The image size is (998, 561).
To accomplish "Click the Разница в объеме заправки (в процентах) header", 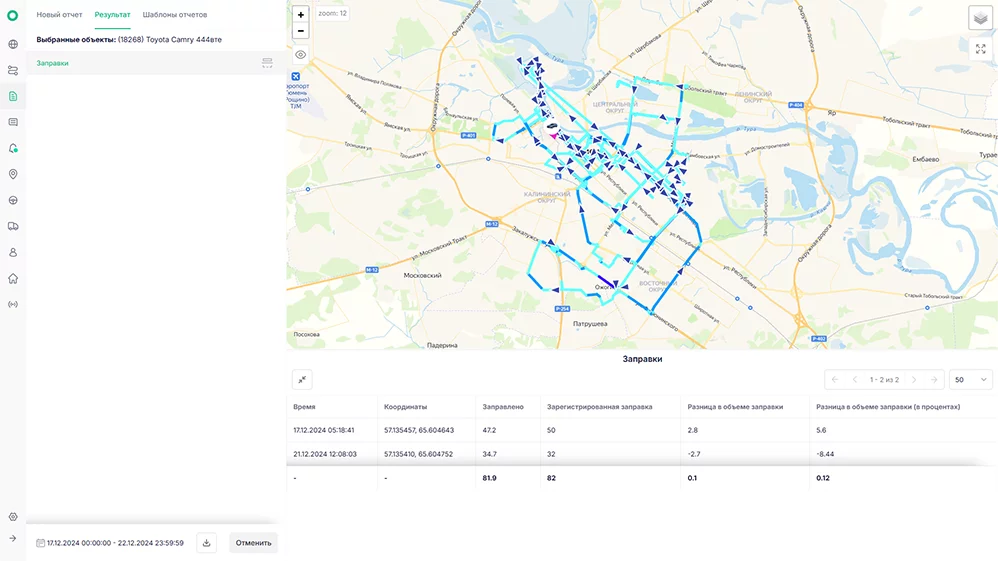I will tap(888, 406).
